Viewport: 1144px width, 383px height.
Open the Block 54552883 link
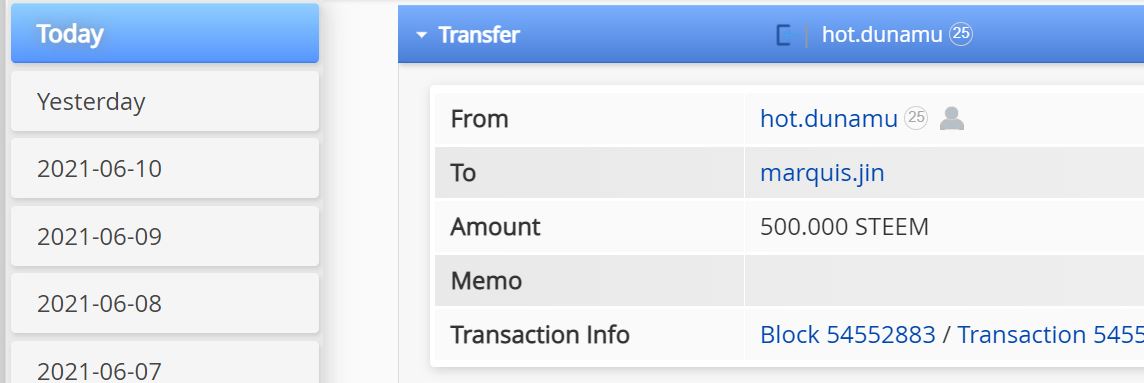848,334
